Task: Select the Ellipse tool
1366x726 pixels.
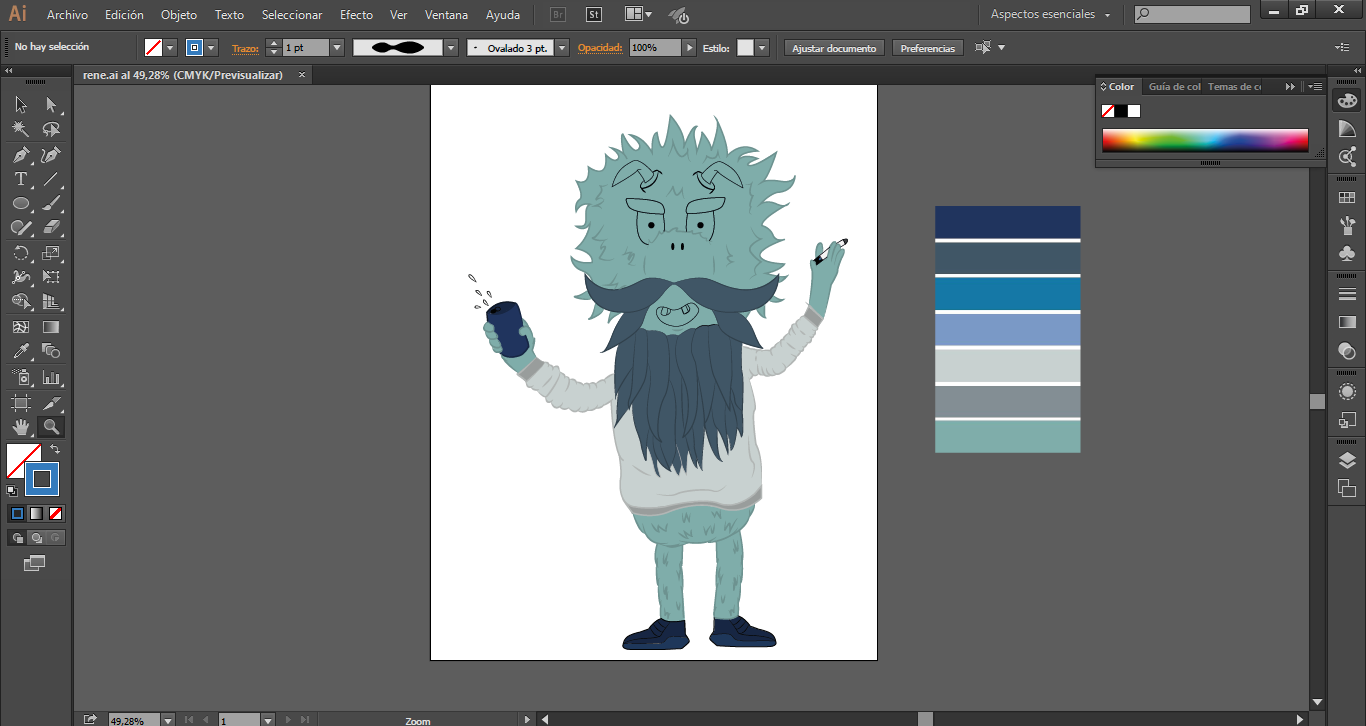Action: pyautogui.click(x=20, y=204)
